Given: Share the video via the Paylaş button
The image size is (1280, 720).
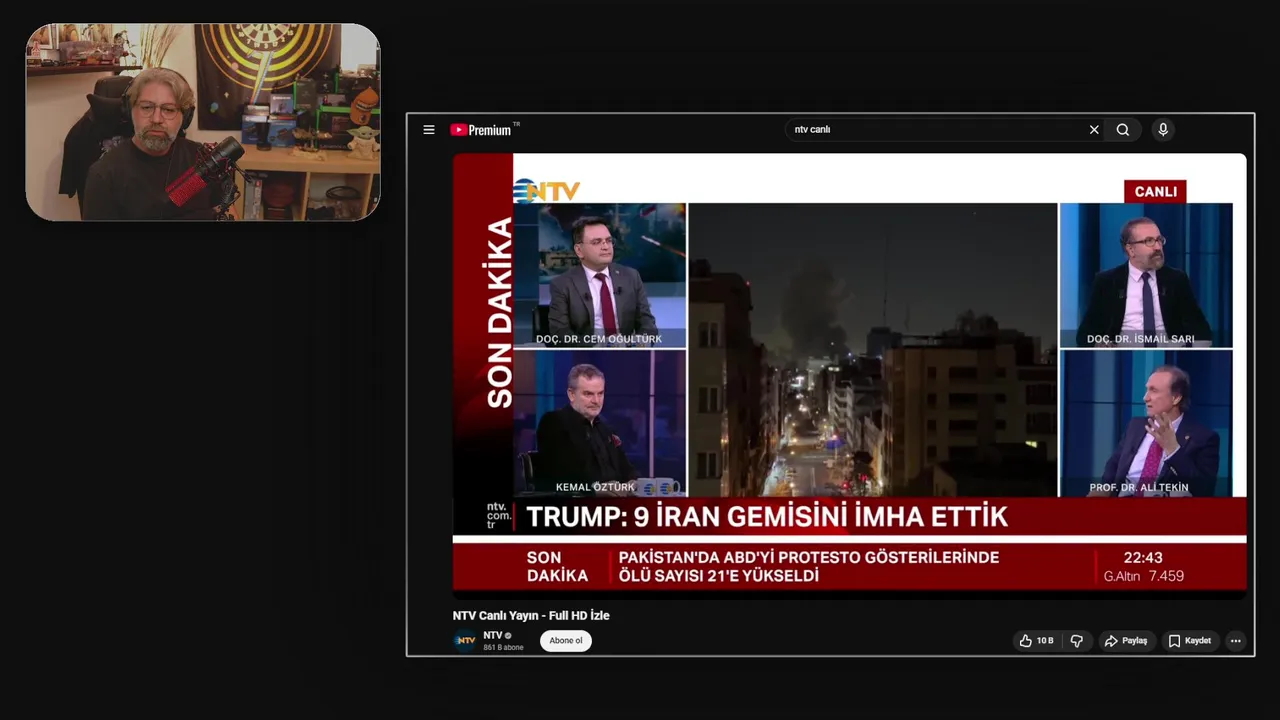Looking at the screenshot, I should pyautogui.click(x=1126, y=641).
